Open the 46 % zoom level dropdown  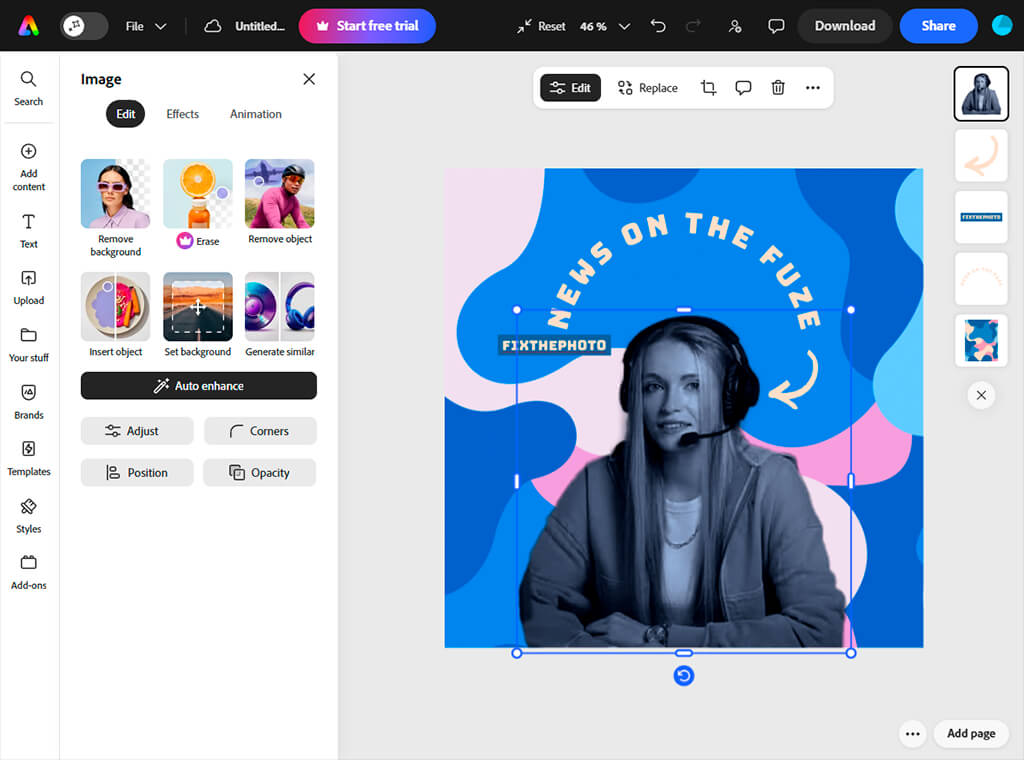coord(593,26)
